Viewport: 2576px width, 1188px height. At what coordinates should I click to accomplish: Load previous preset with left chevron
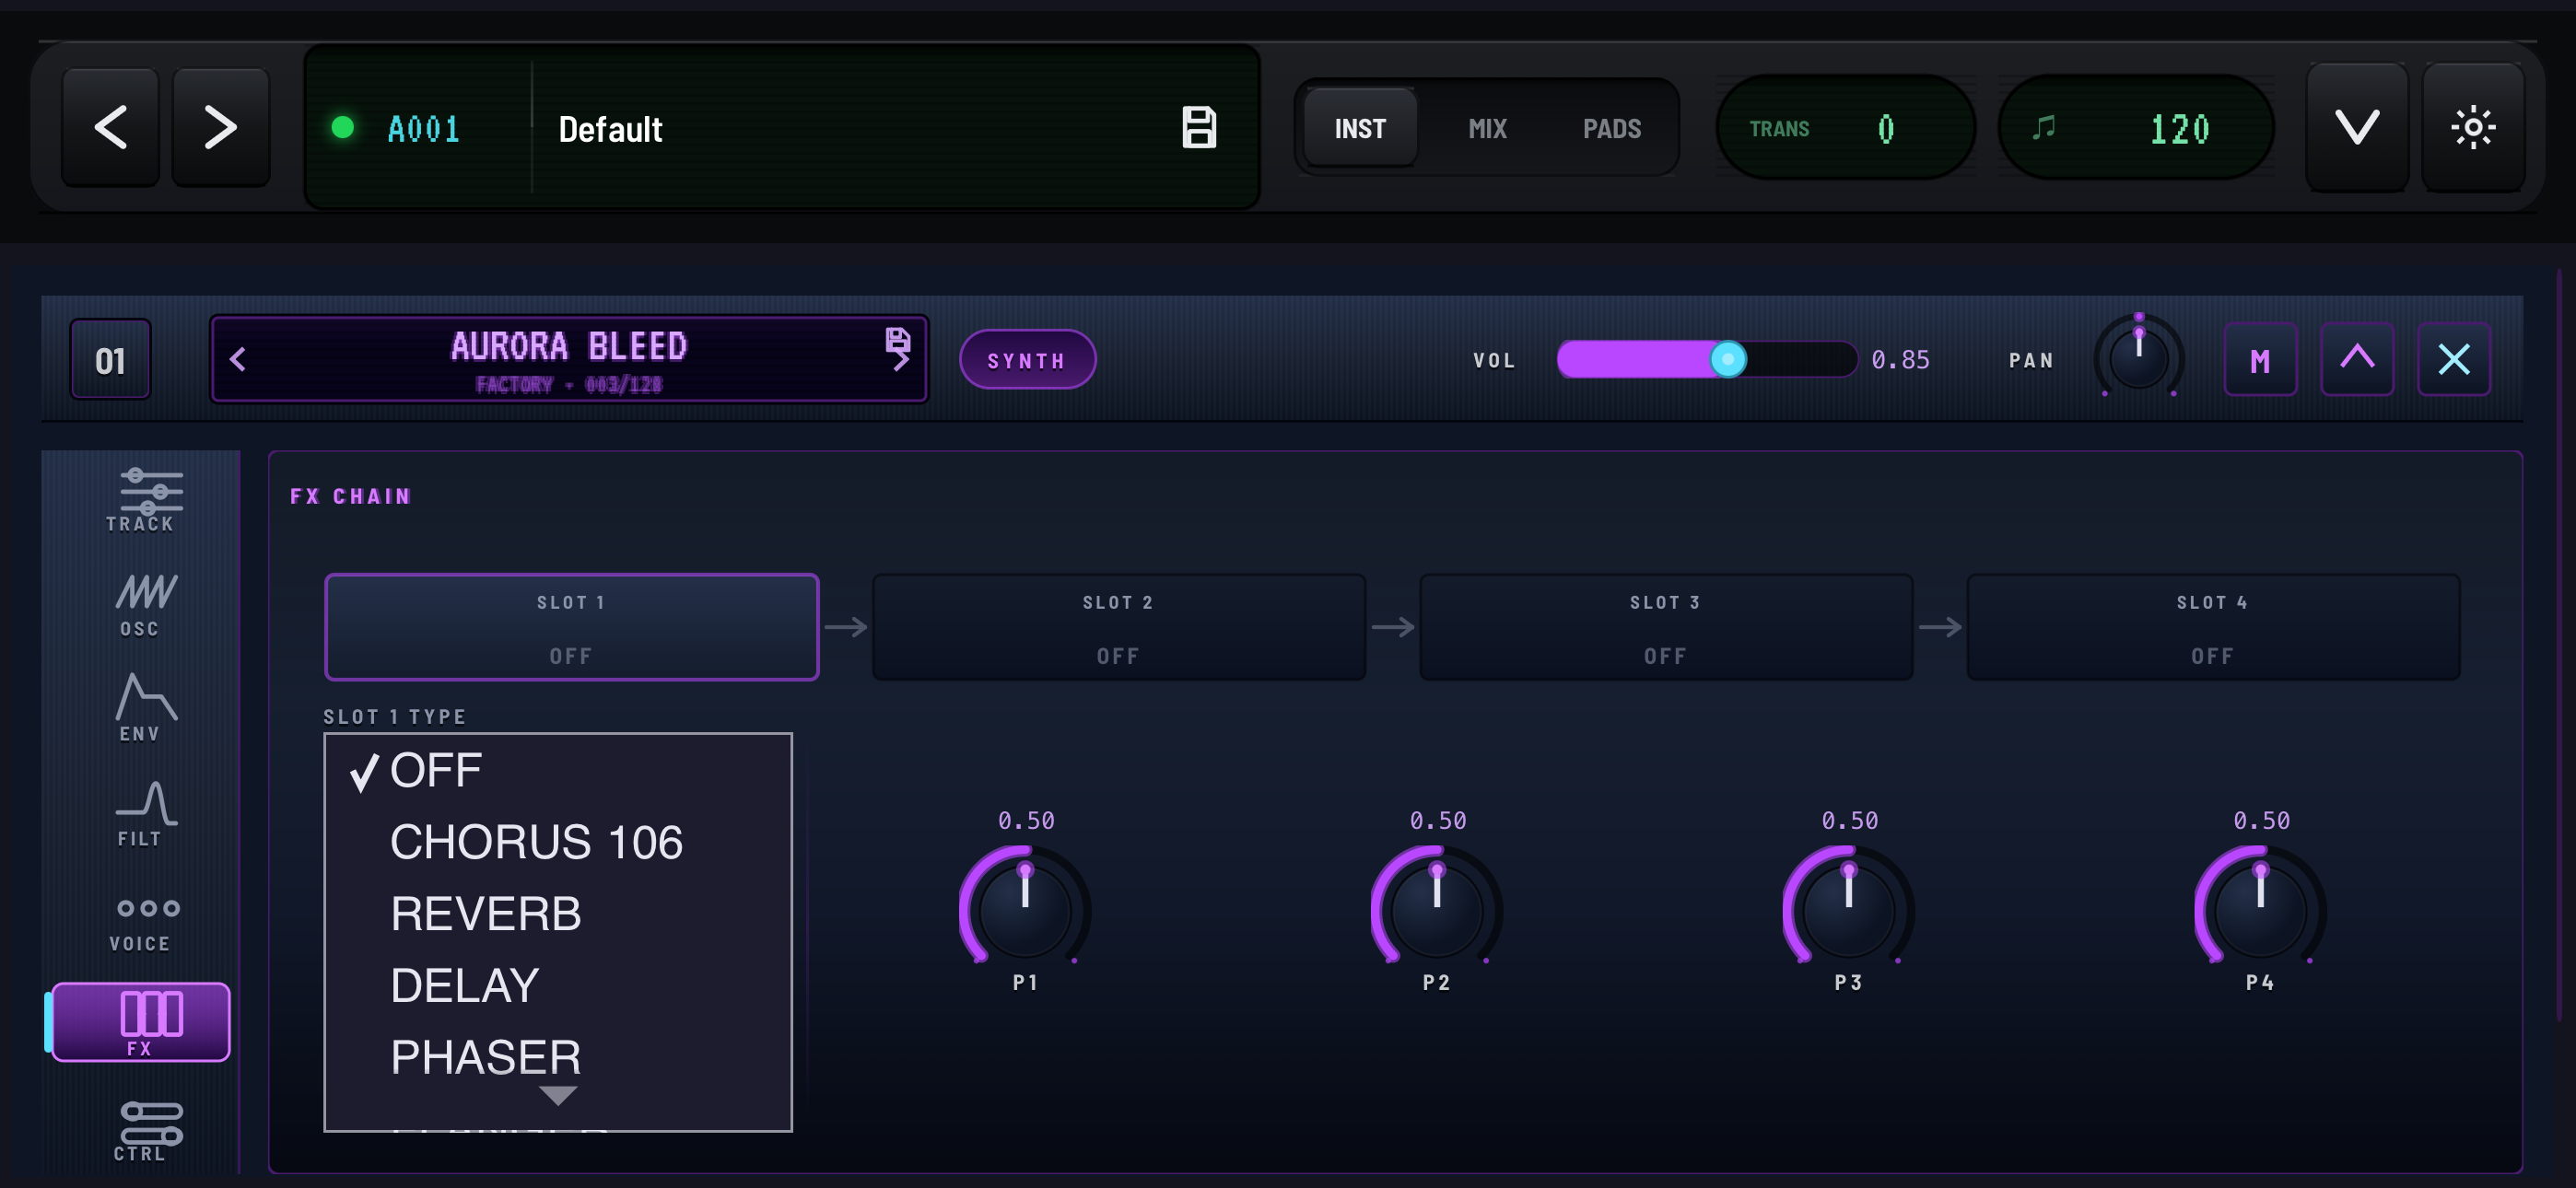(237, 360)
